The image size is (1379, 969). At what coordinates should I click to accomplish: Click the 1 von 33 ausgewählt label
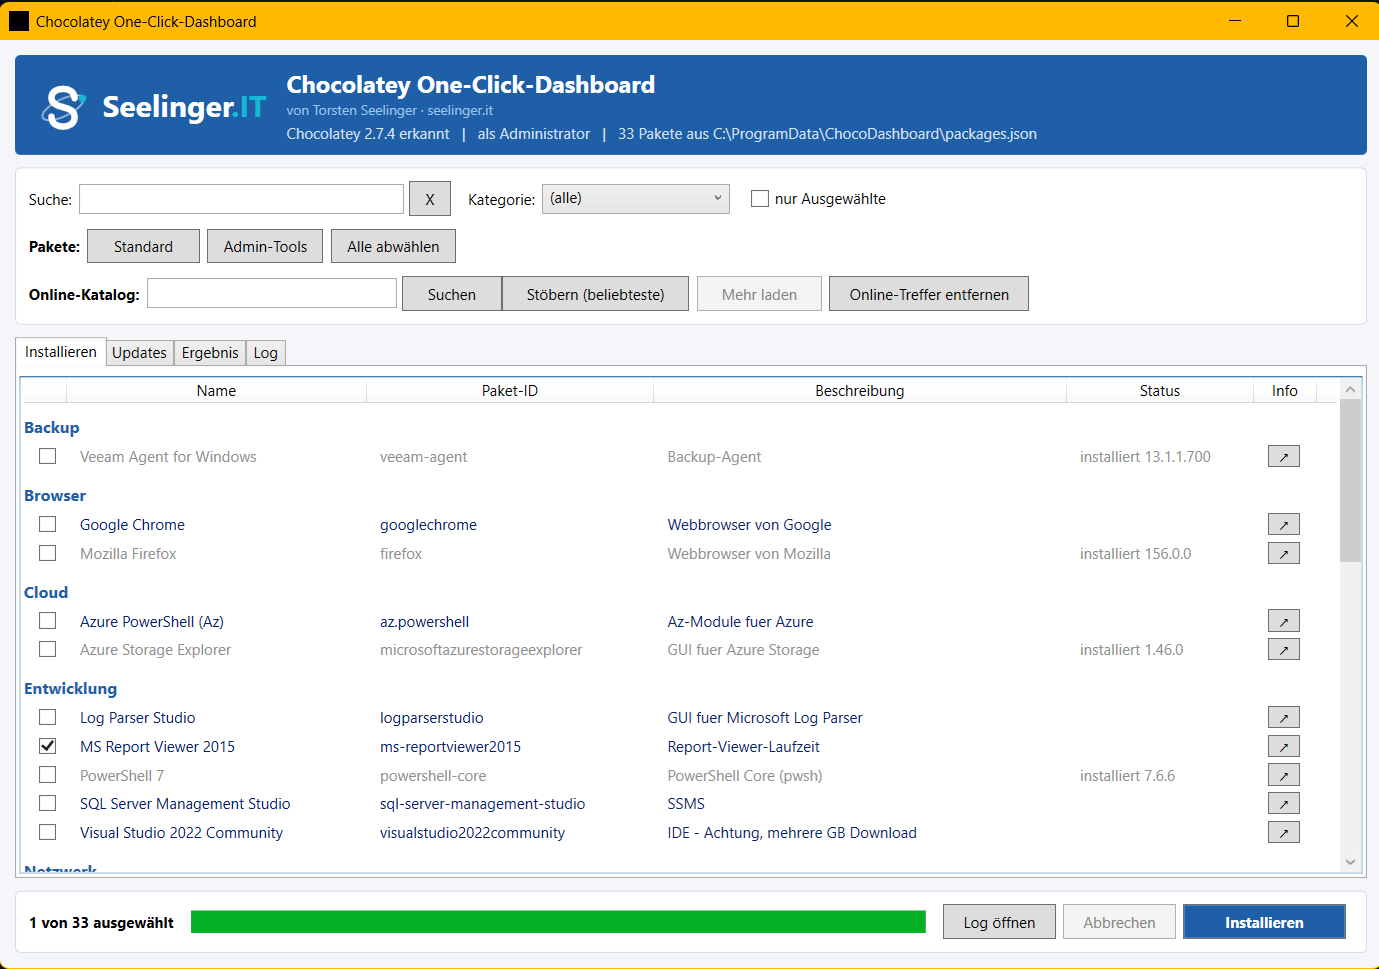(101, 923)
